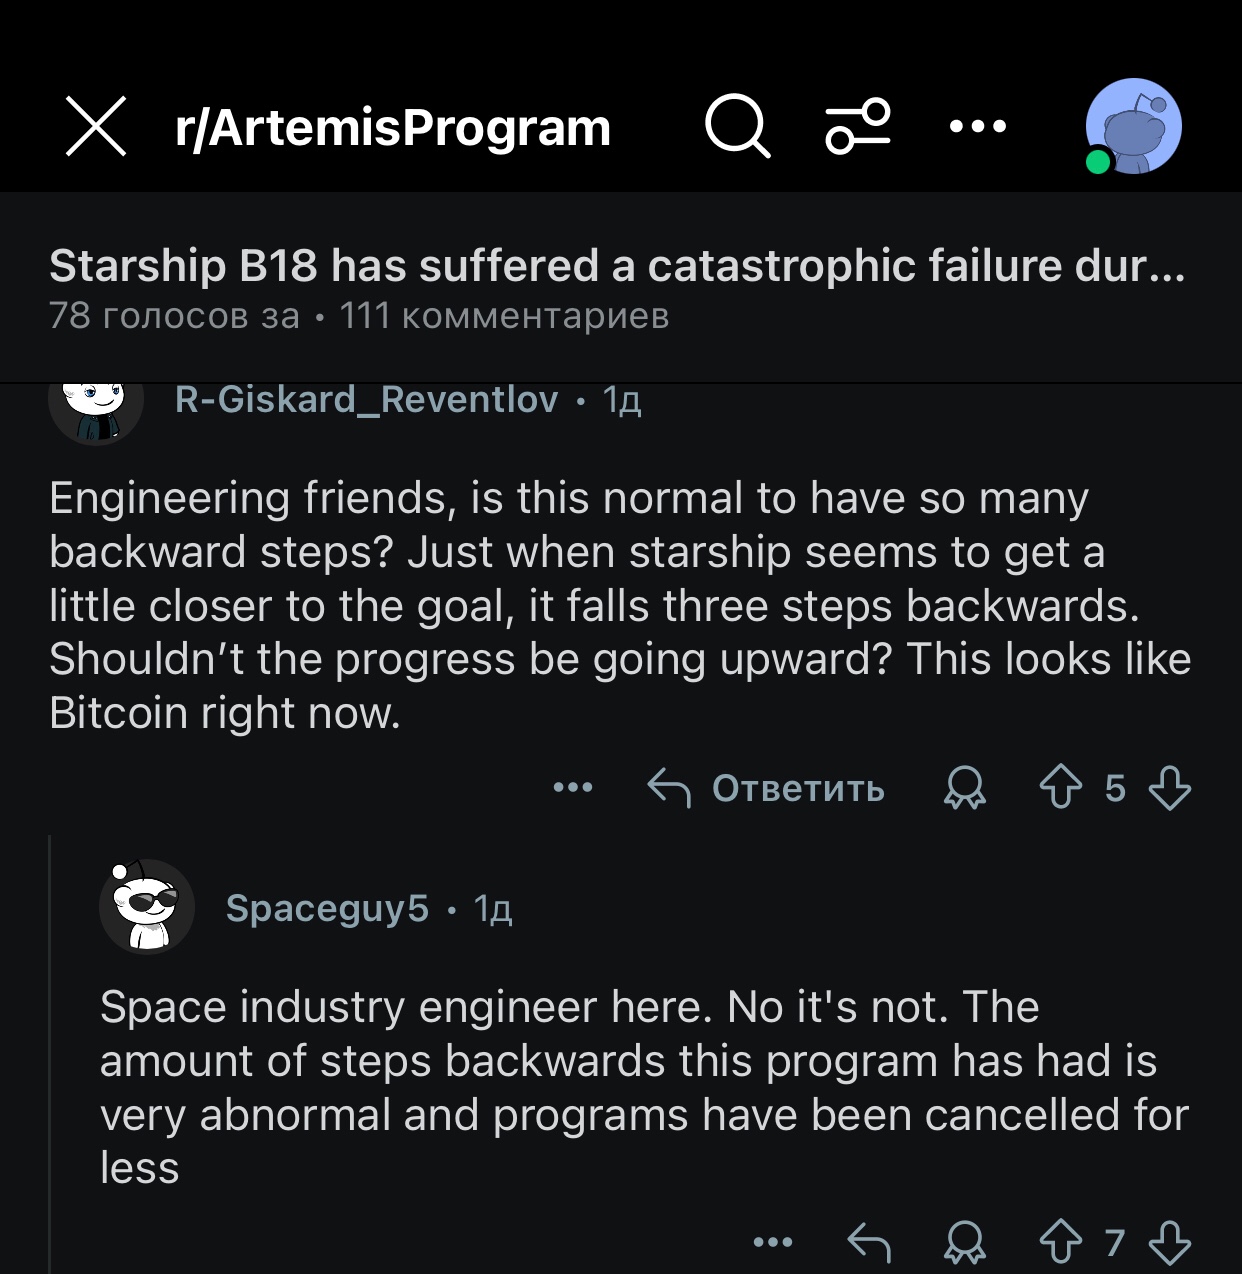
Task: Upvote R-Giskard_Reventlov's comment
Action: (1060, 788)
